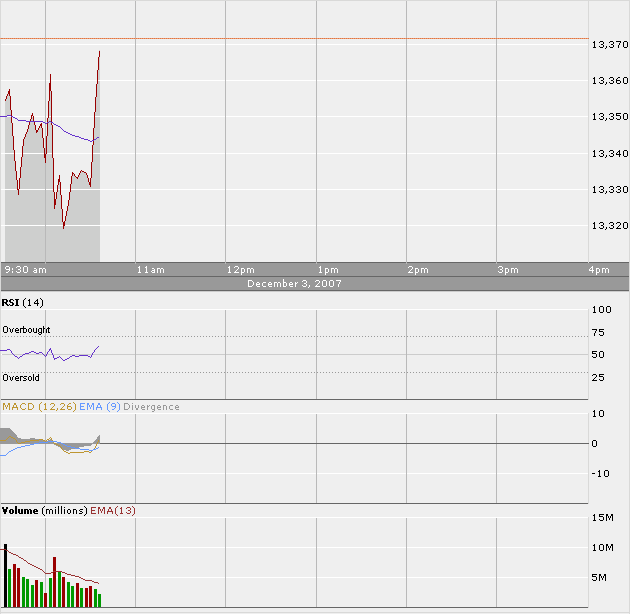This screenshot has height=615, width=630.
Task: Click the 13,350 price axis label
Action: pos(609,116)
